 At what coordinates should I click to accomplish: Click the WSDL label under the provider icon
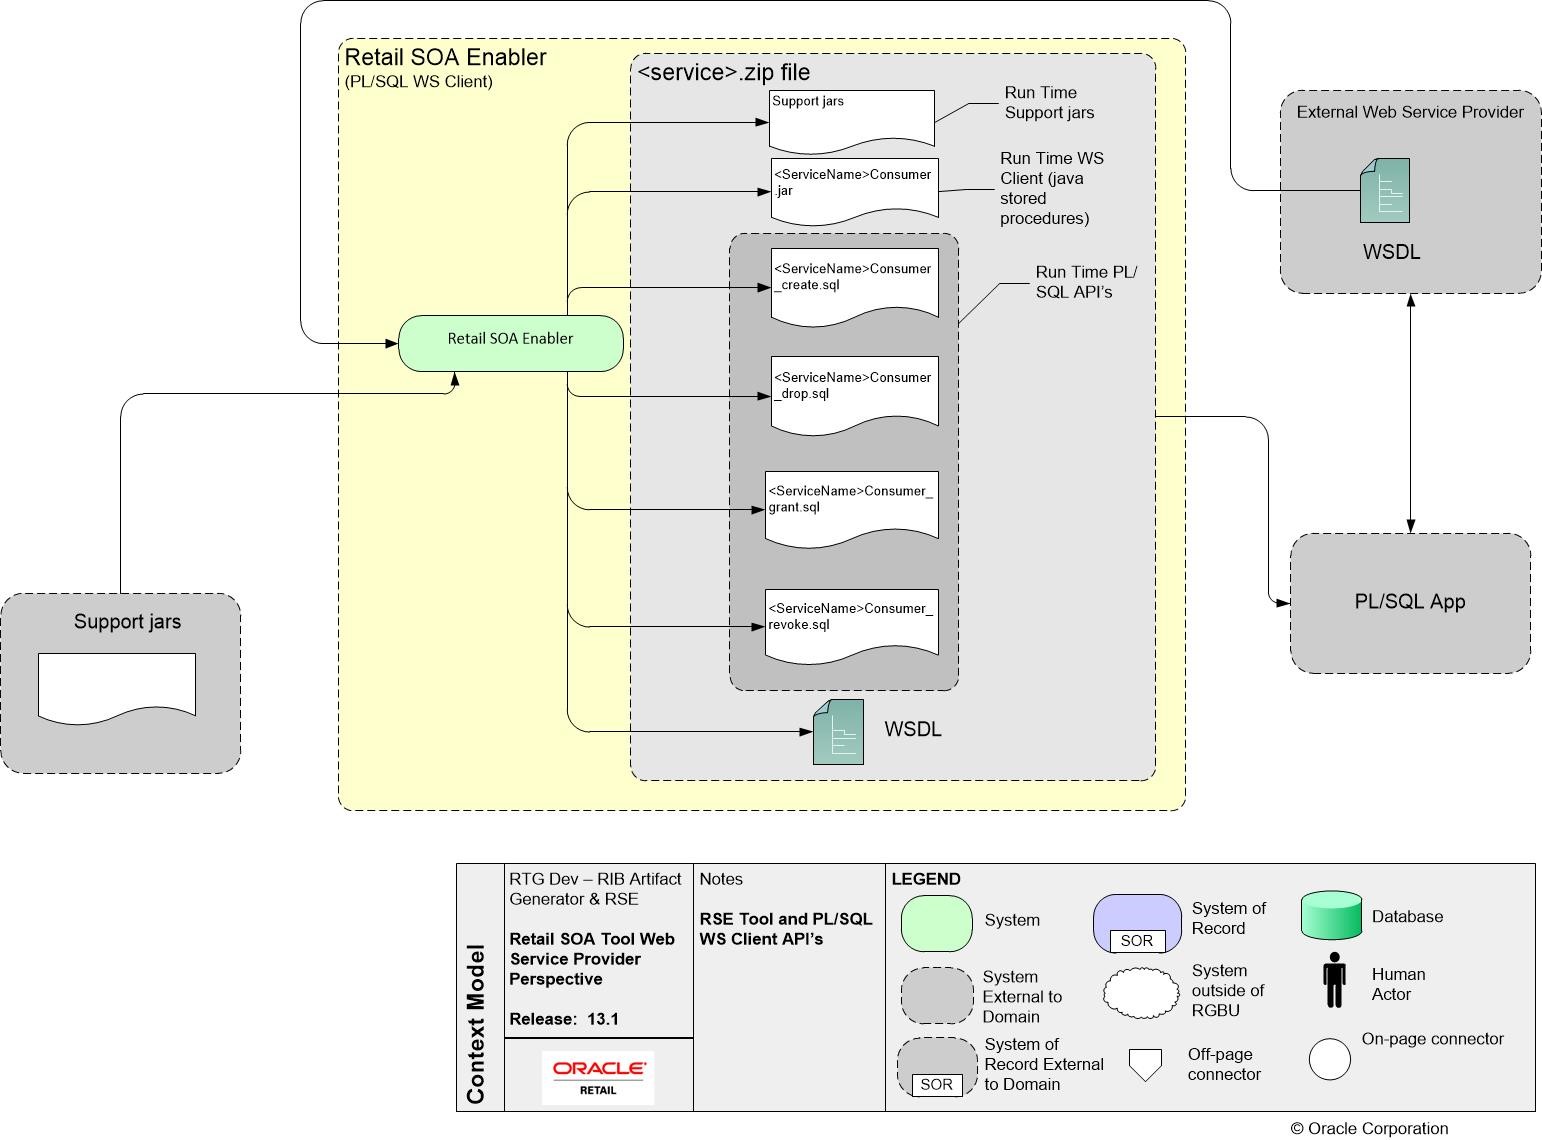(1391, 252)
